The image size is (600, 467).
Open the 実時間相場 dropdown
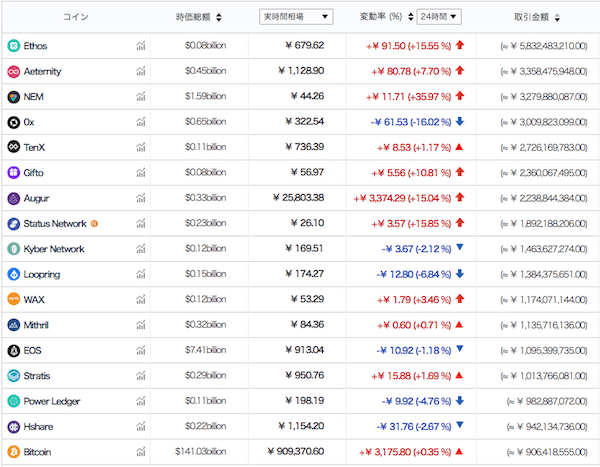click(296, 17)
